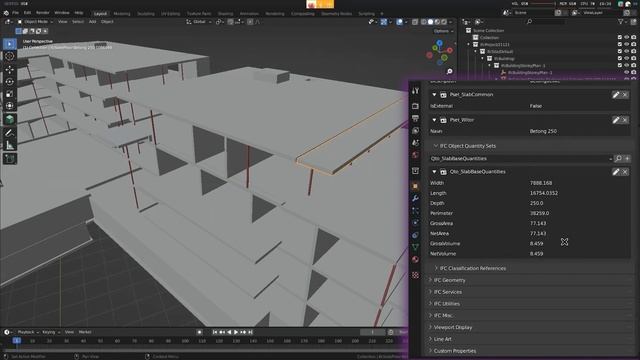This screenshot has width=640, height=360.
Task: Open the Tool properties tab
Action: tap(415, 91)
